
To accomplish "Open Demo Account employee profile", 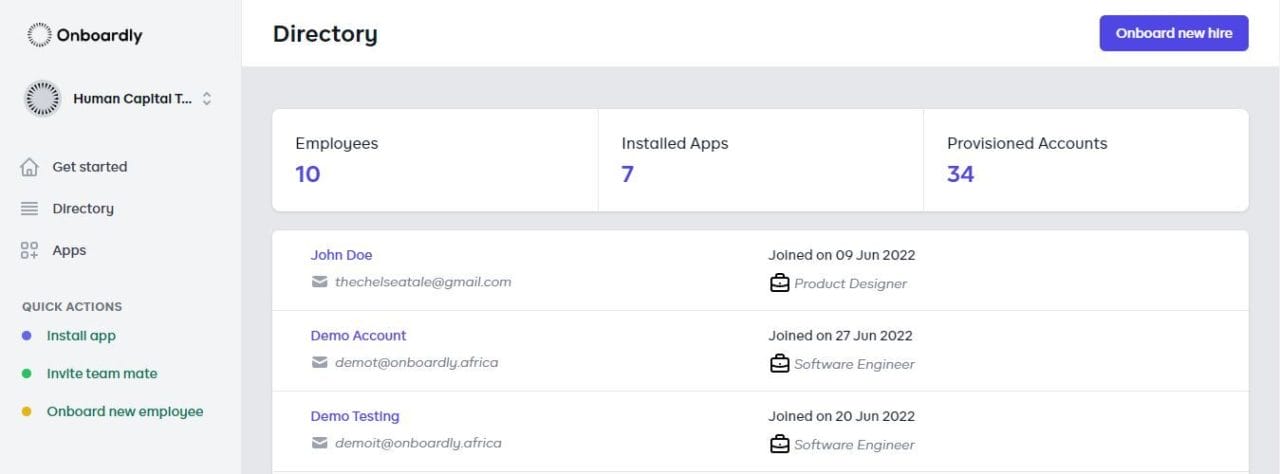I will [x=358, y=336].
